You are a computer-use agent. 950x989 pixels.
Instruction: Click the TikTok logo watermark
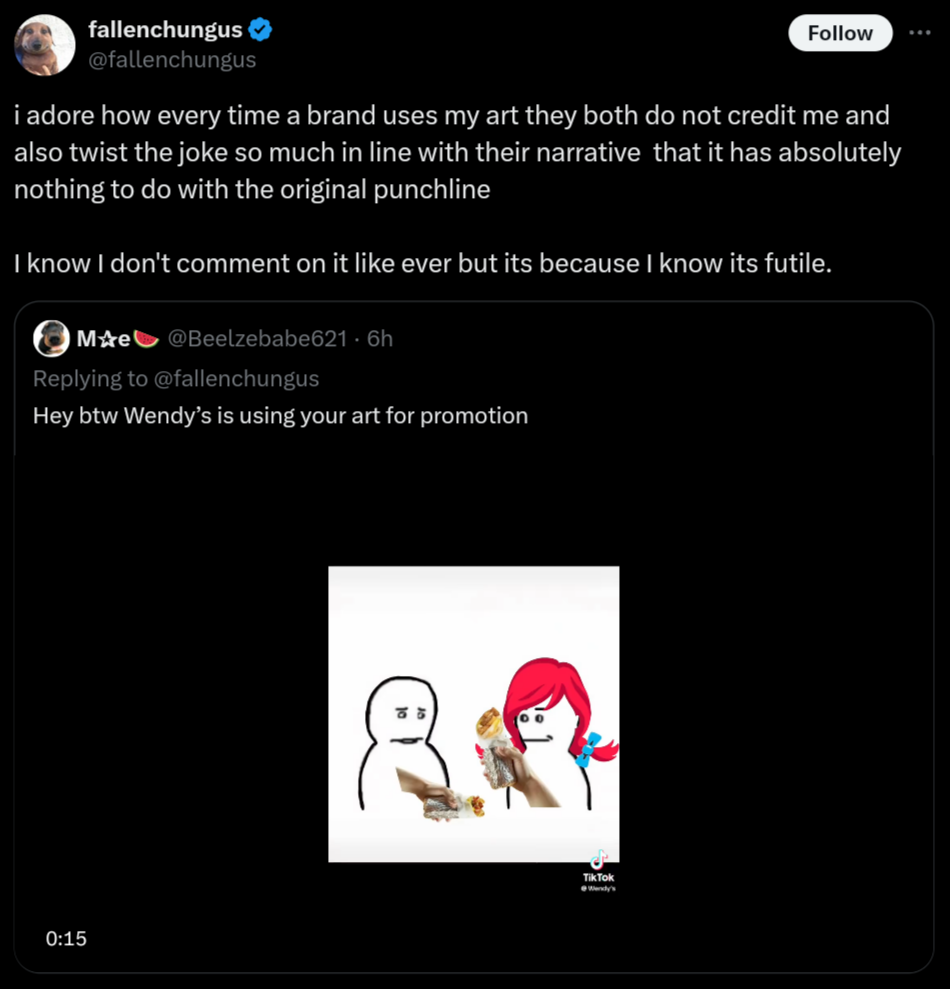[599, 860]
